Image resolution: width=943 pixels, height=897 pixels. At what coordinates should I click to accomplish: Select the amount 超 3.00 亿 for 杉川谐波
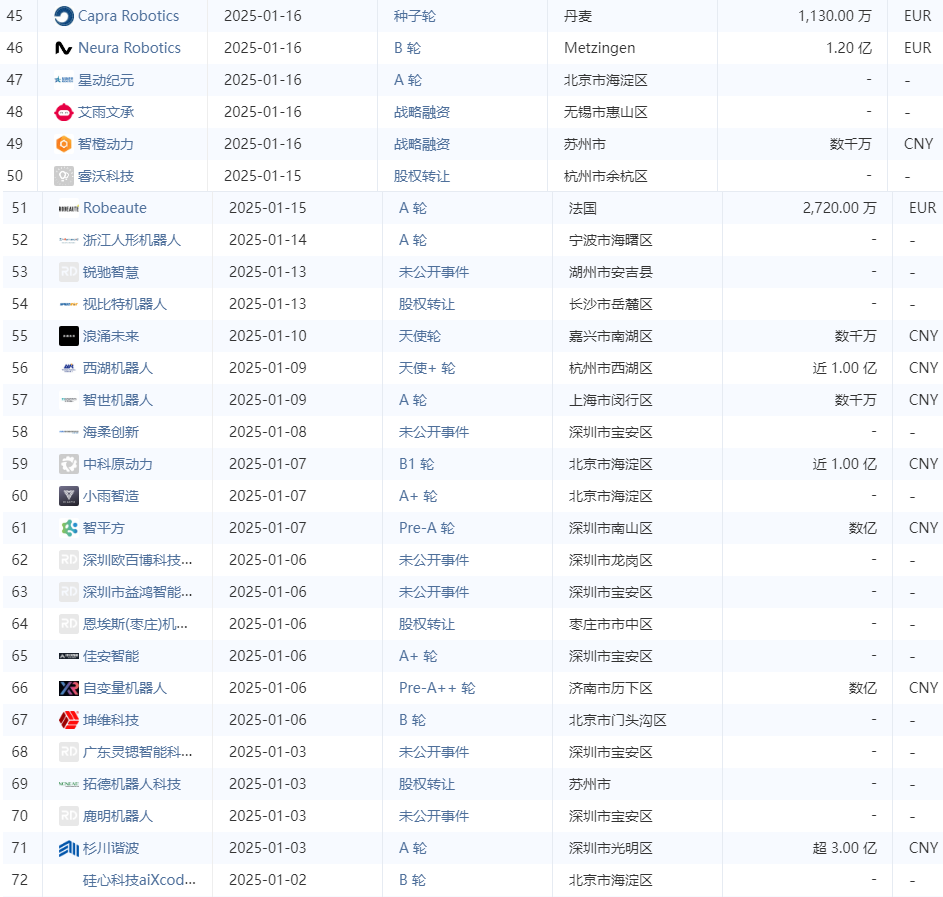(x=844, y=848)
